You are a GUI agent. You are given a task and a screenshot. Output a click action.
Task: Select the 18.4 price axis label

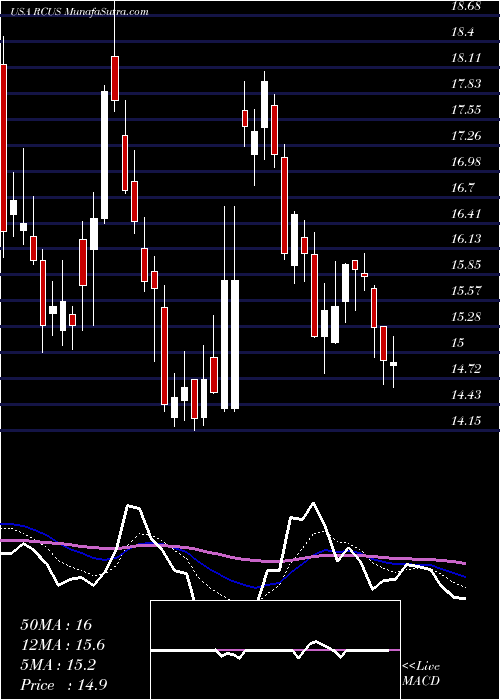462,32
